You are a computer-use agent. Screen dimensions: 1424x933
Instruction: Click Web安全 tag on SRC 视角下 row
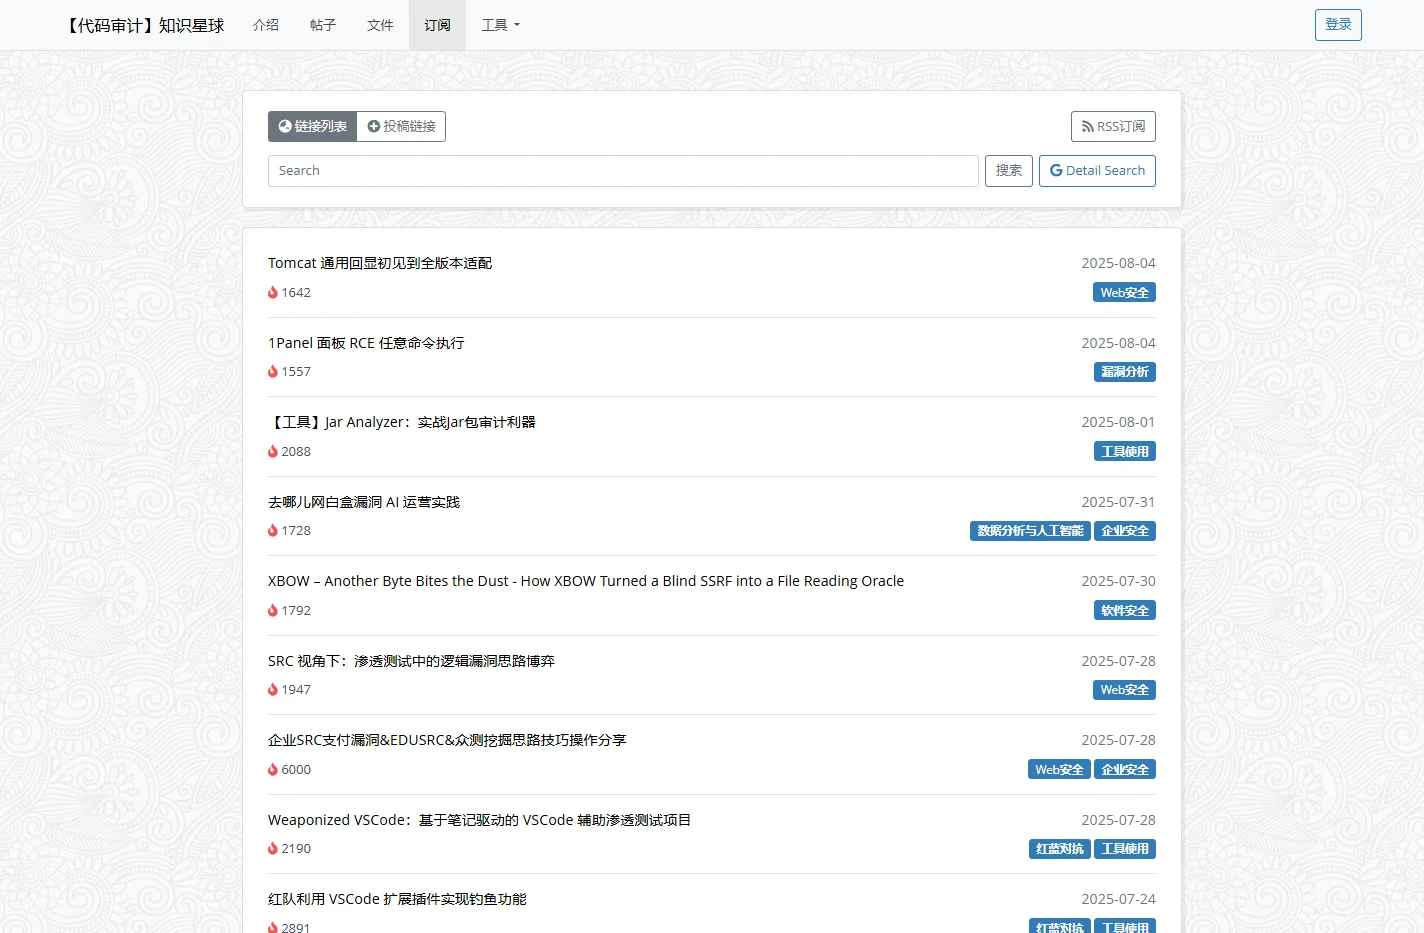click(x=1124, y=690)
